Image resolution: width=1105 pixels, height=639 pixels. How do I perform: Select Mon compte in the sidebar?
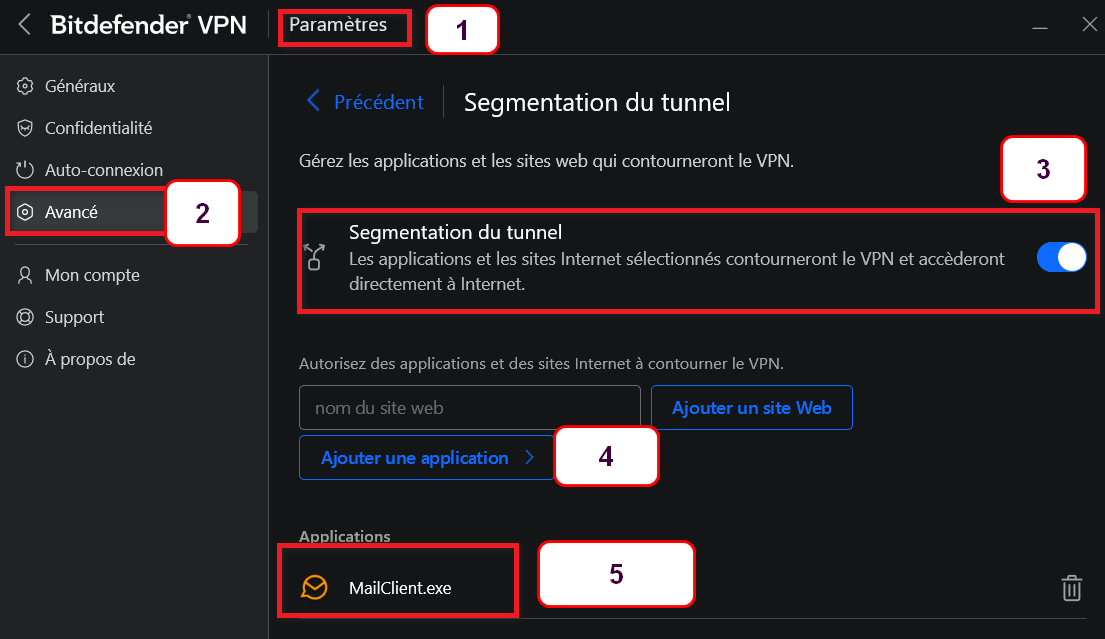92,275
